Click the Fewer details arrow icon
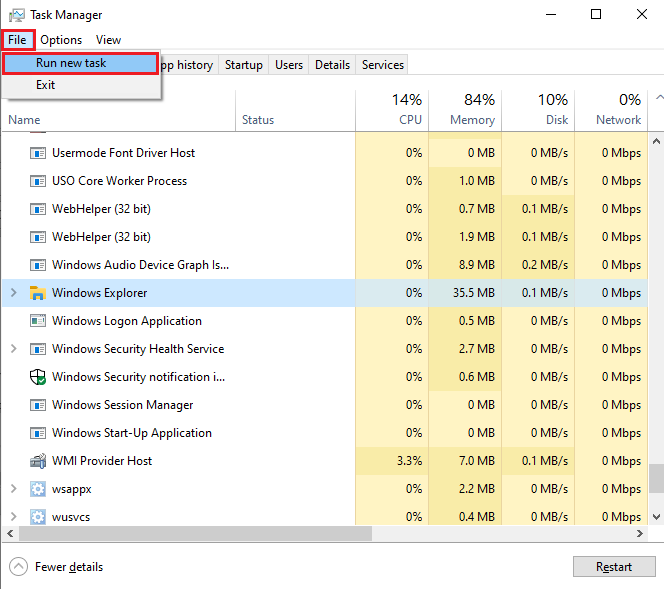664x589 pixels. coord(18,567)
